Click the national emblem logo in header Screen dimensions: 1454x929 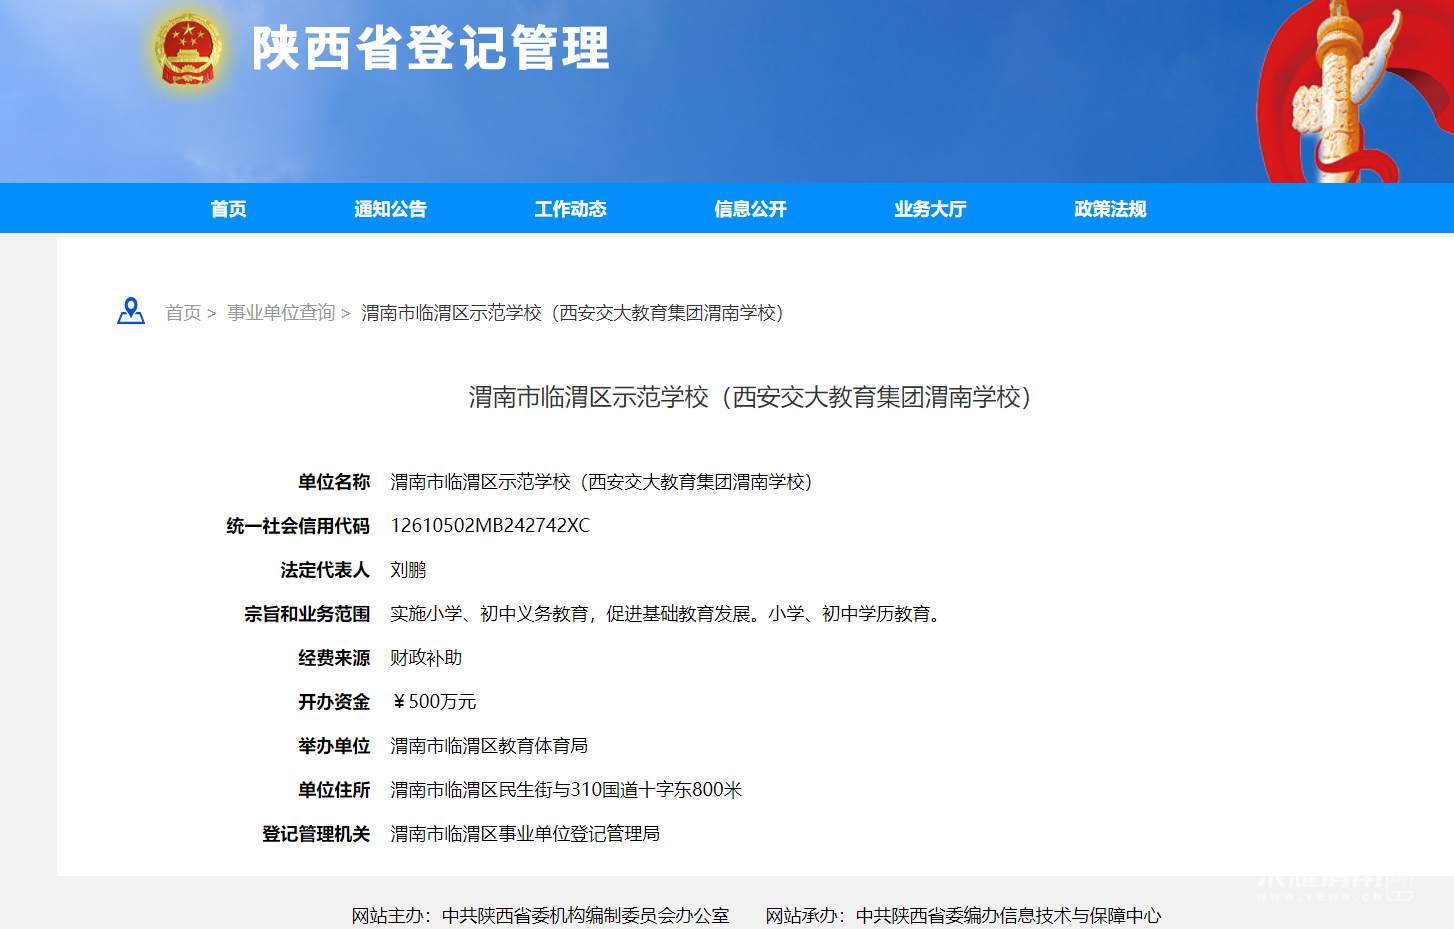(187, 48)
